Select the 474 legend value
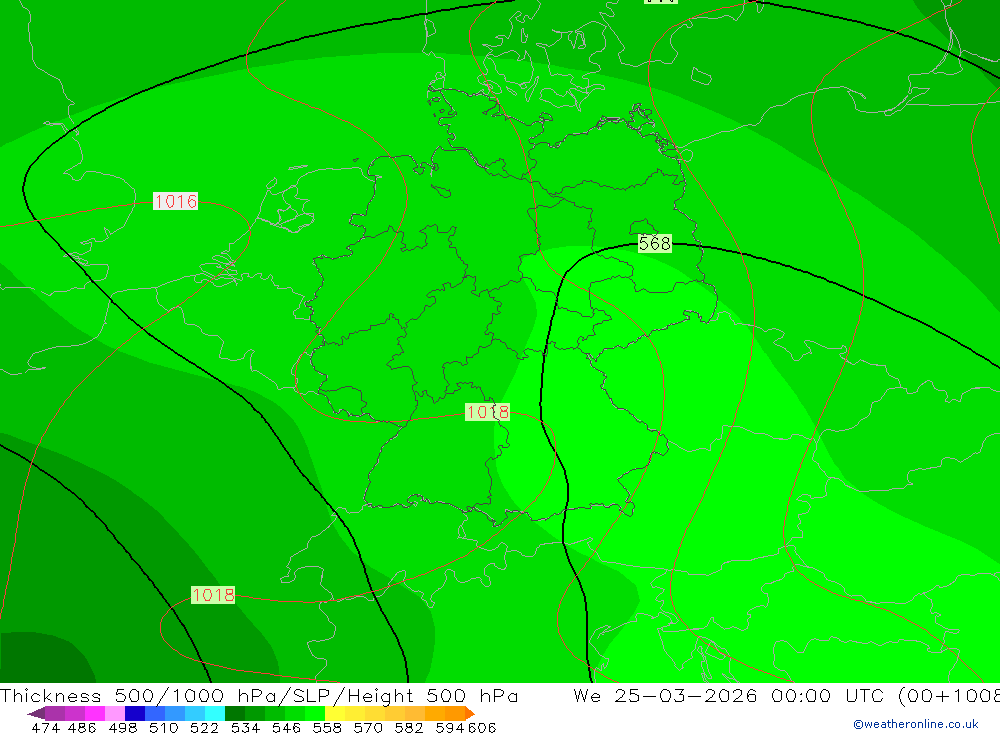 [45, 728]
